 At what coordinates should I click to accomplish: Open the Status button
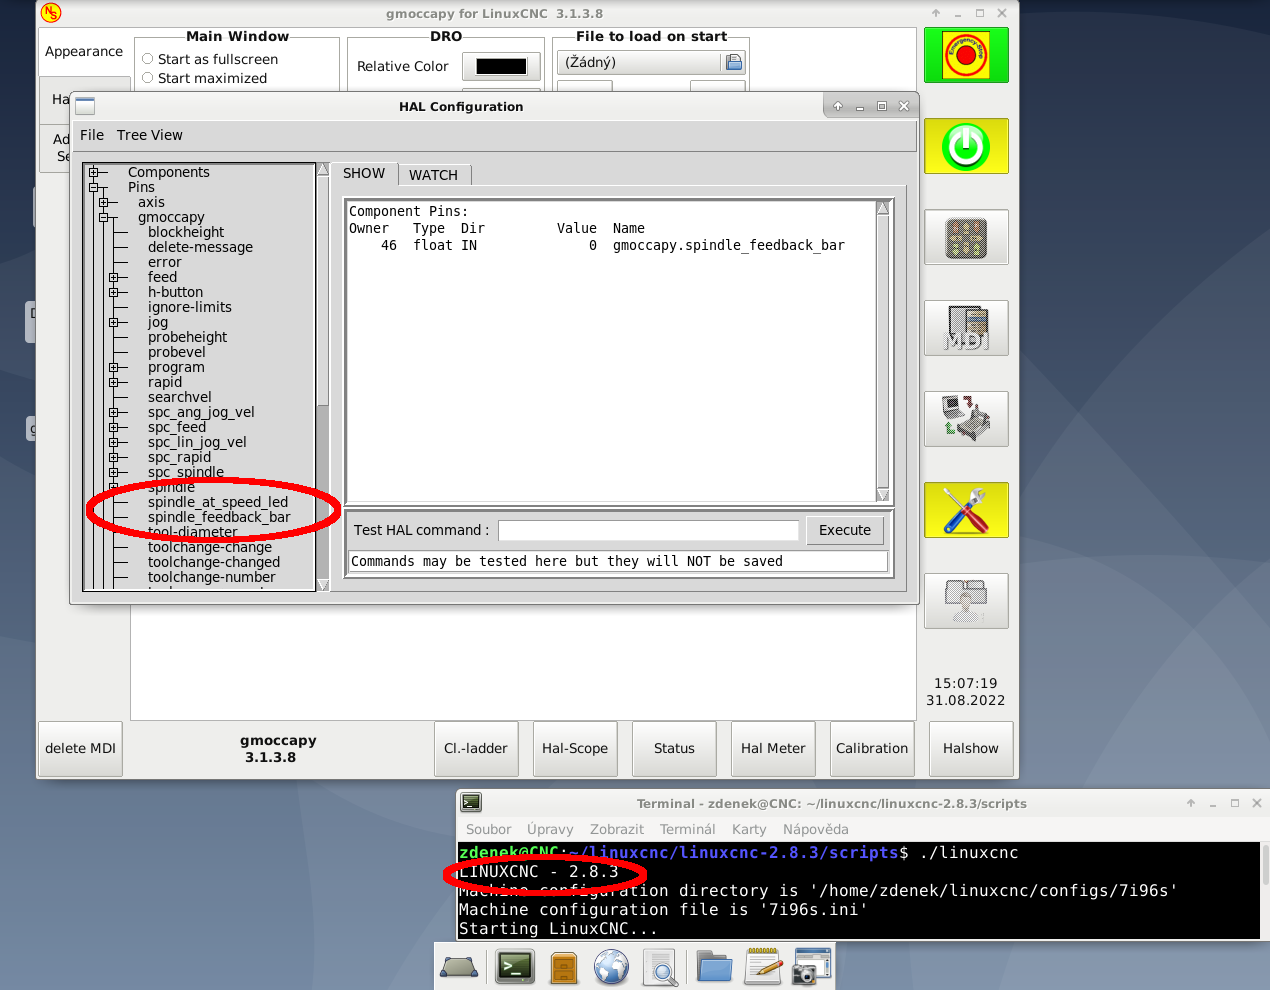(x=674, y=748)
